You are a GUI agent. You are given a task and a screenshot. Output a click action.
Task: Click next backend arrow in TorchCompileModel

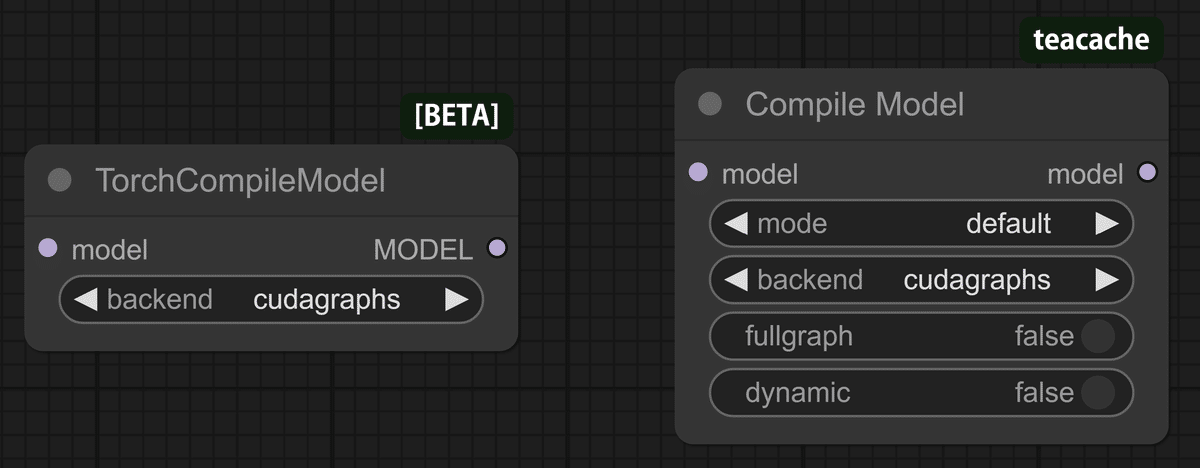[456, 299]
